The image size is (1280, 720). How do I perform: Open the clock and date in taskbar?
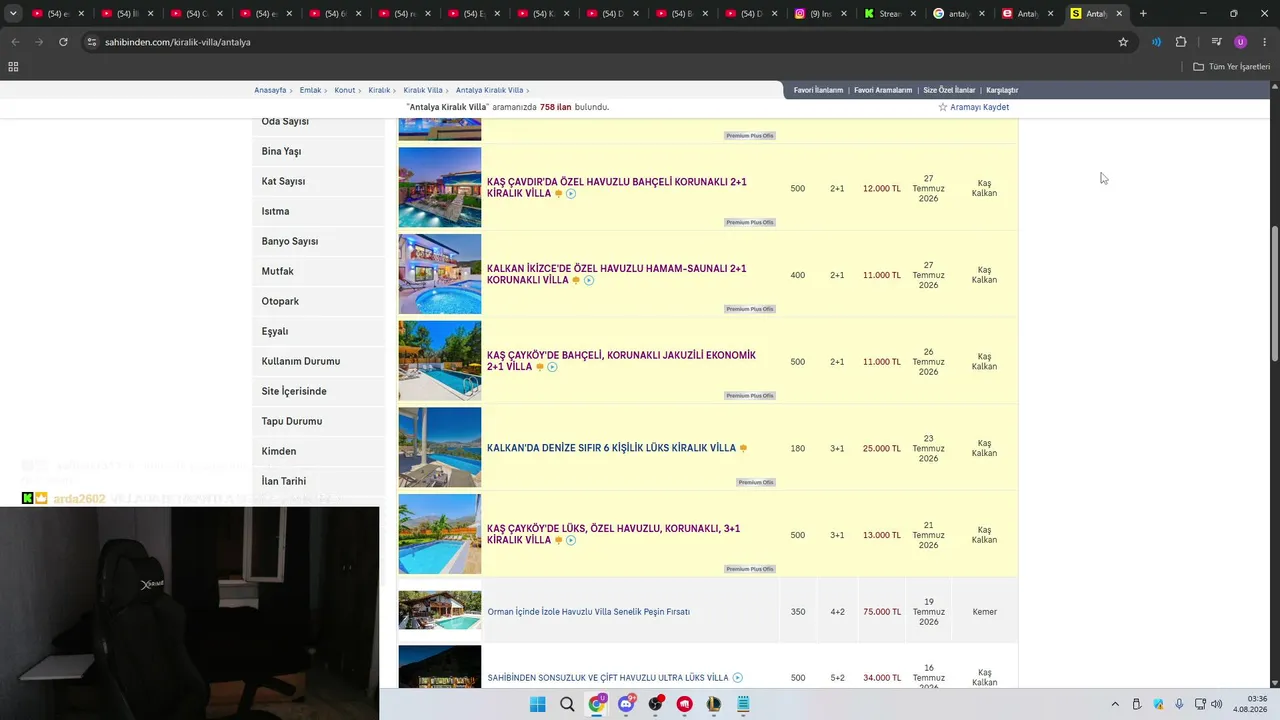click(1250, 704)
